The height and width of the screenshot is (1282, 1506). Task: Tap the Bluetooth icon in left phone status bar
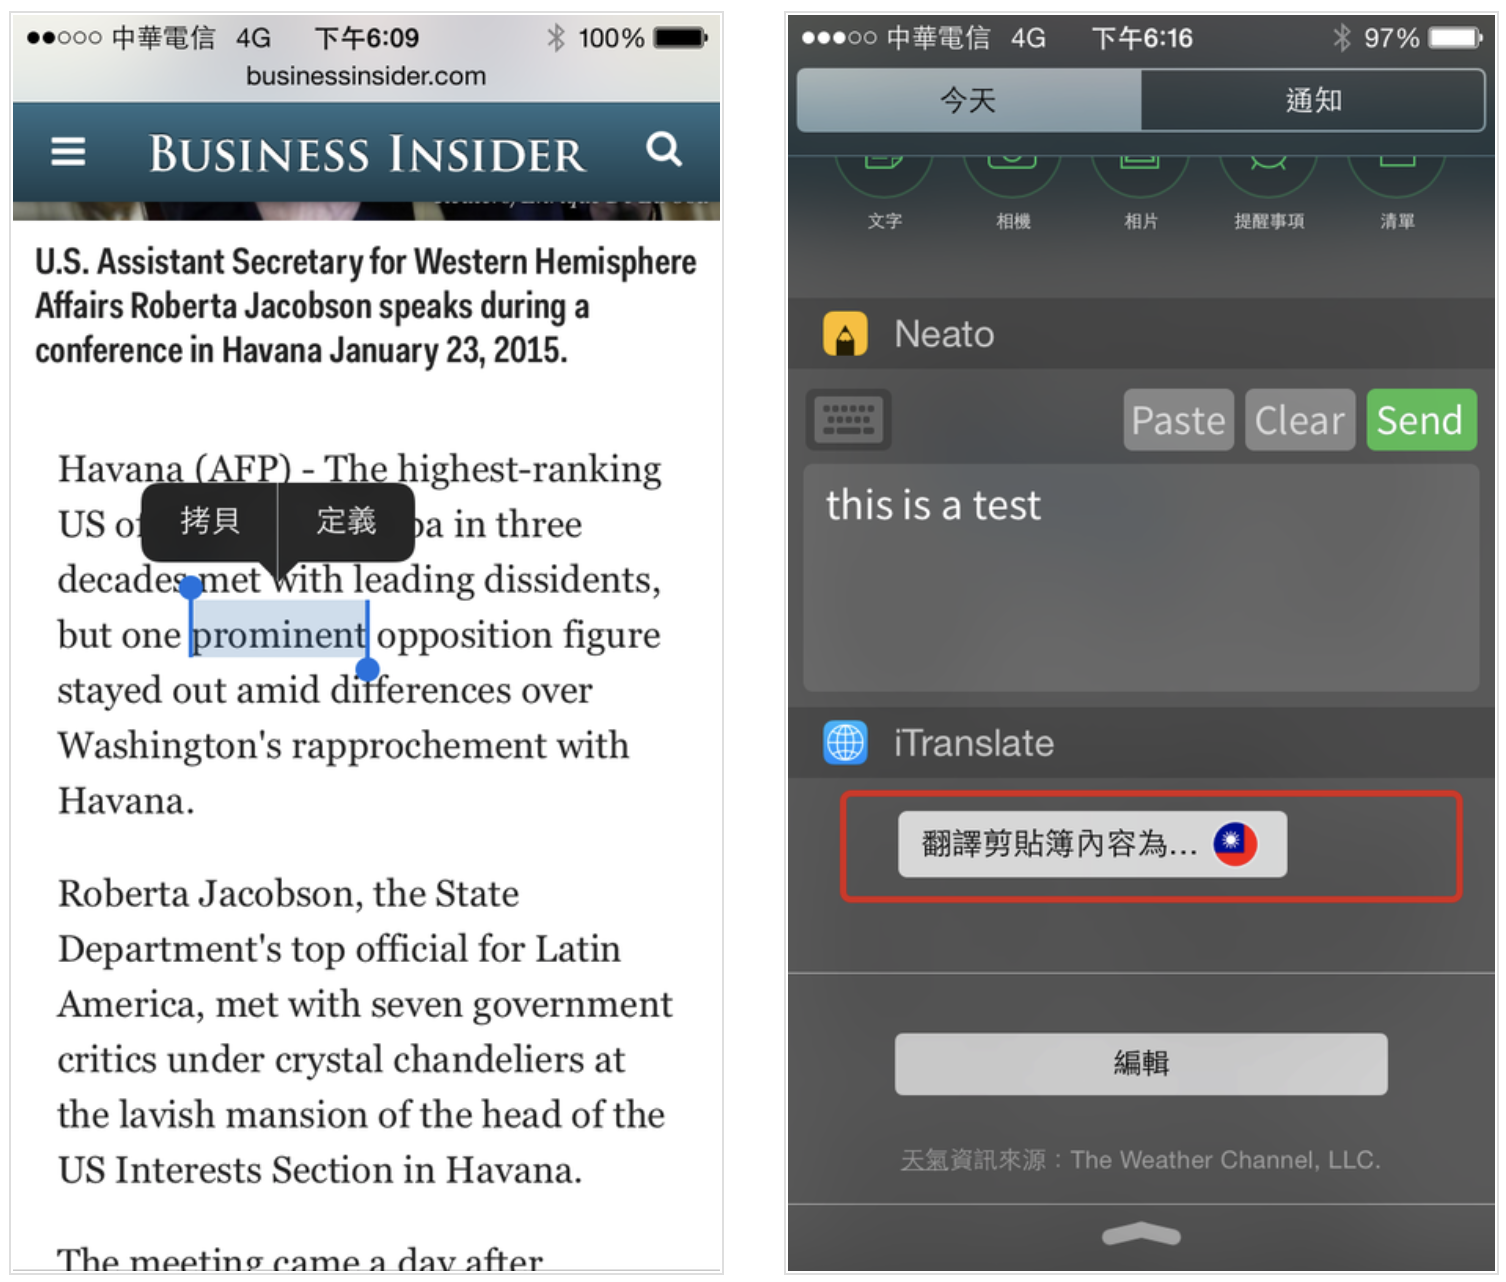point(556,38)
